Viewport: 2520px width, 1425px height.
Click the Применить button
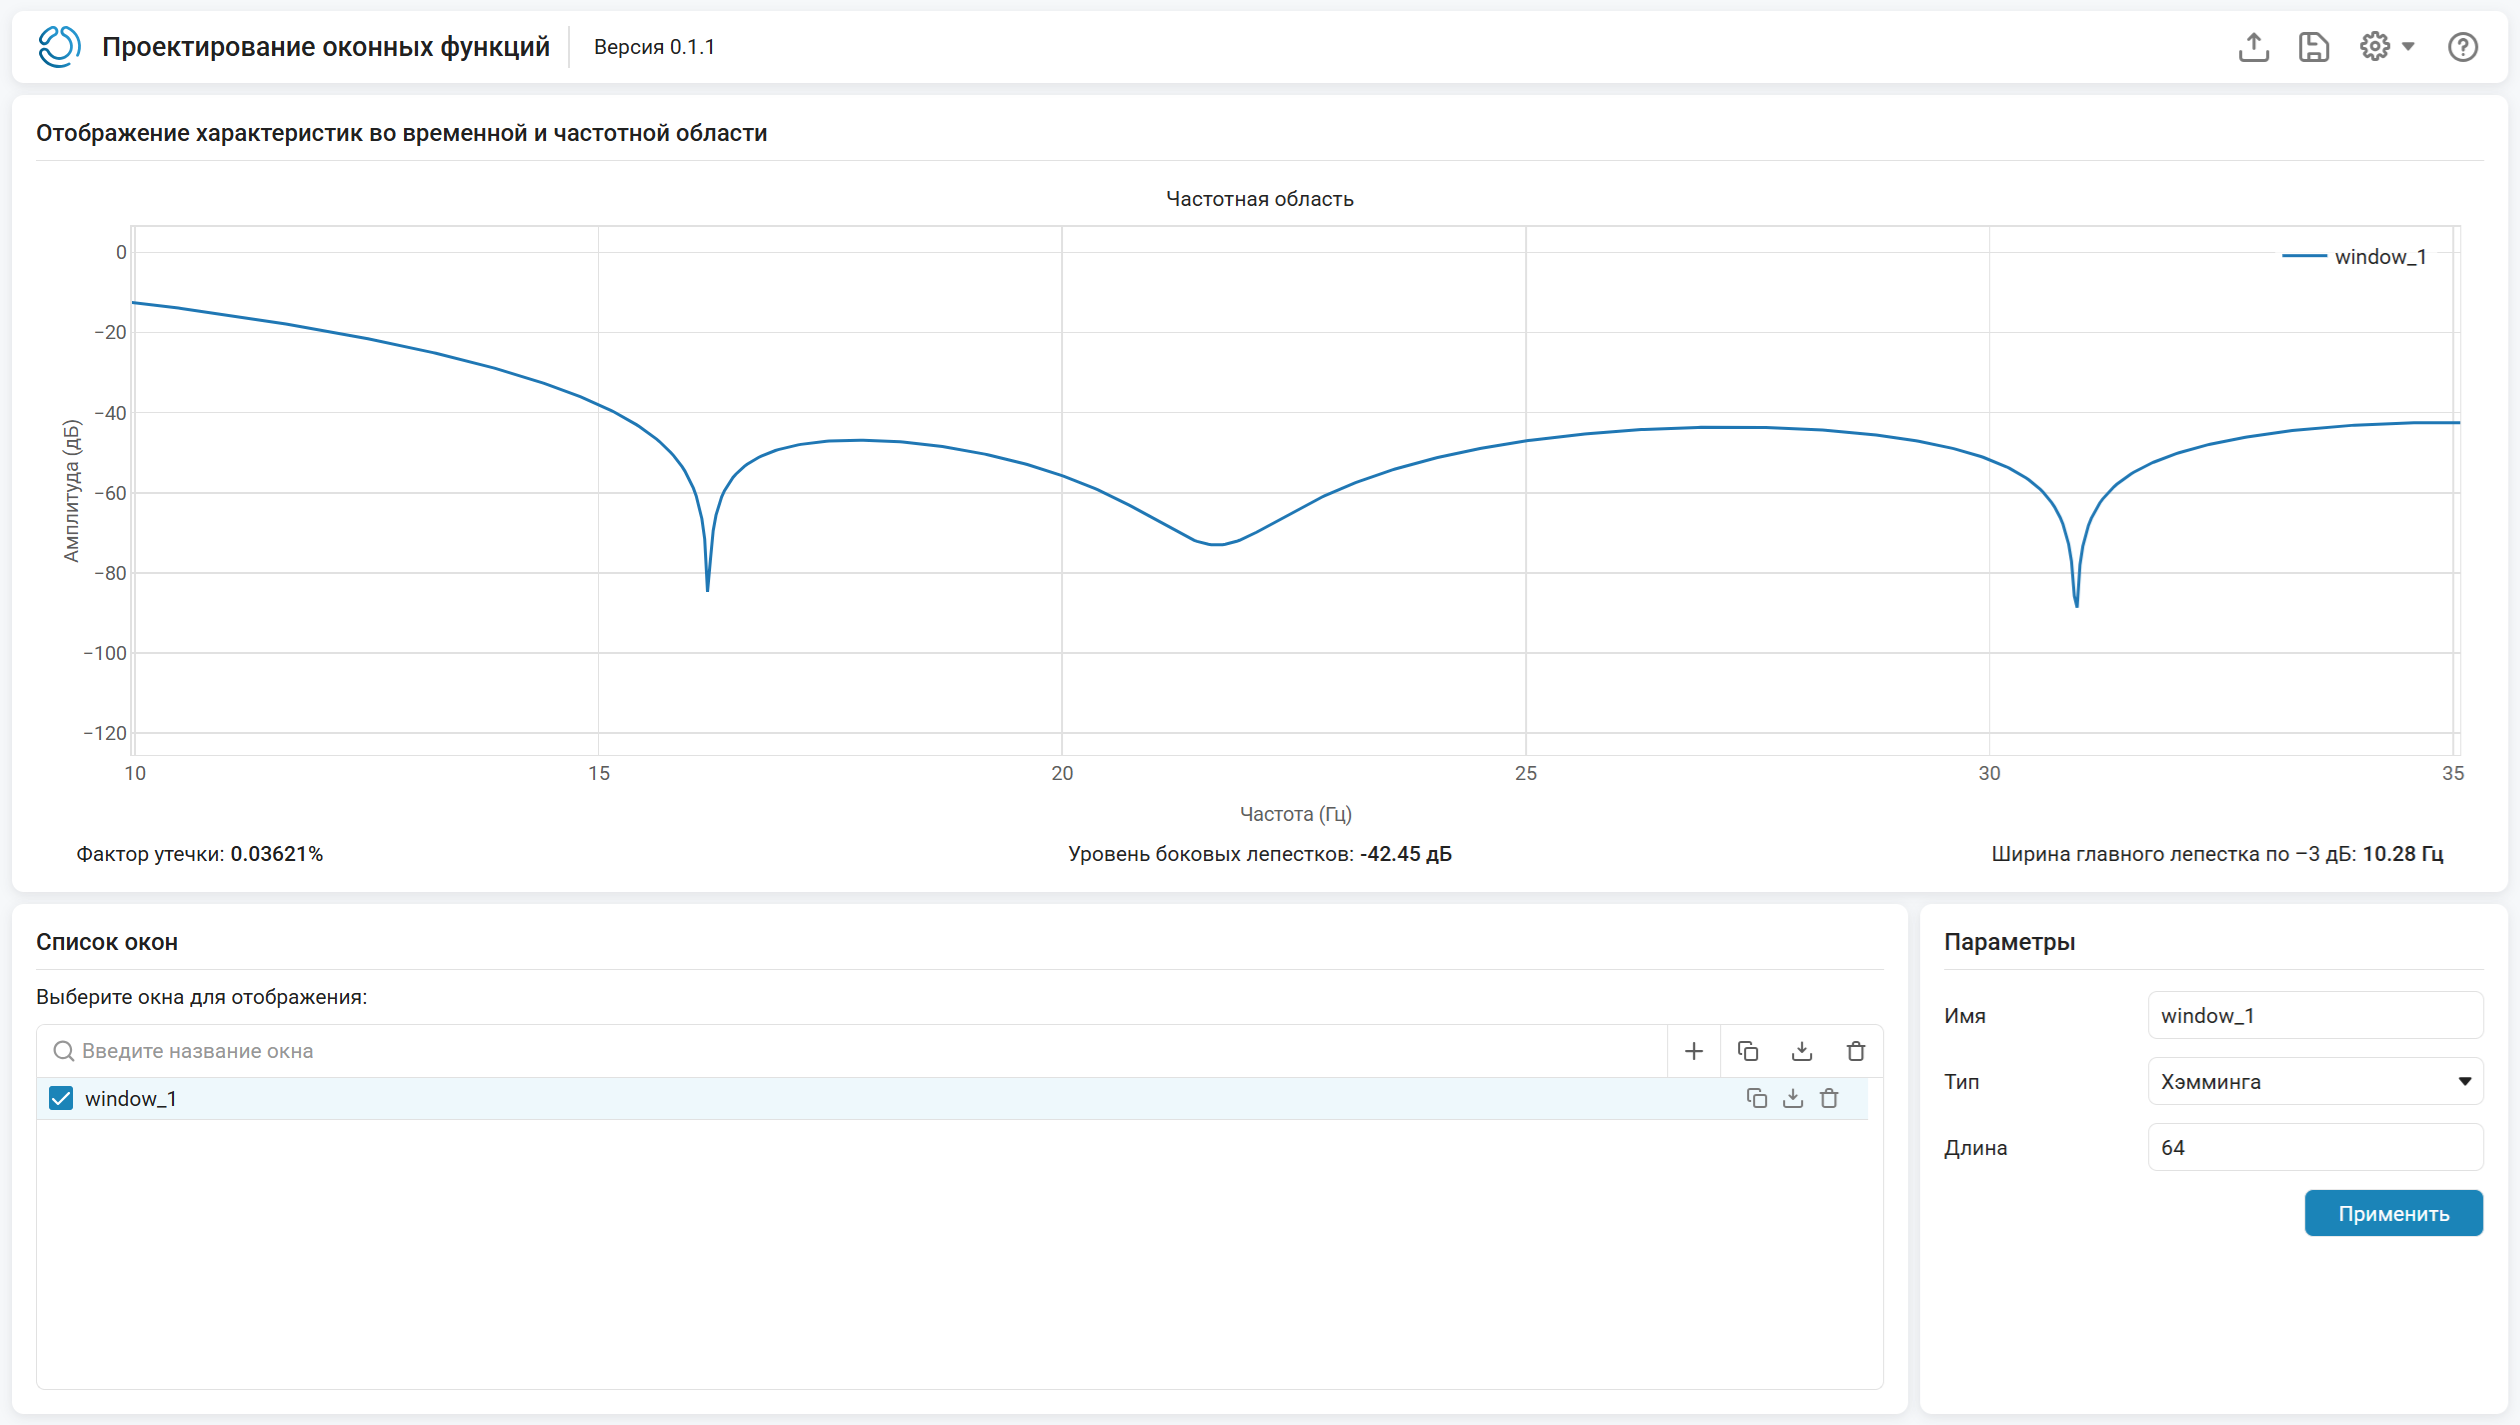[2393, 1213]
